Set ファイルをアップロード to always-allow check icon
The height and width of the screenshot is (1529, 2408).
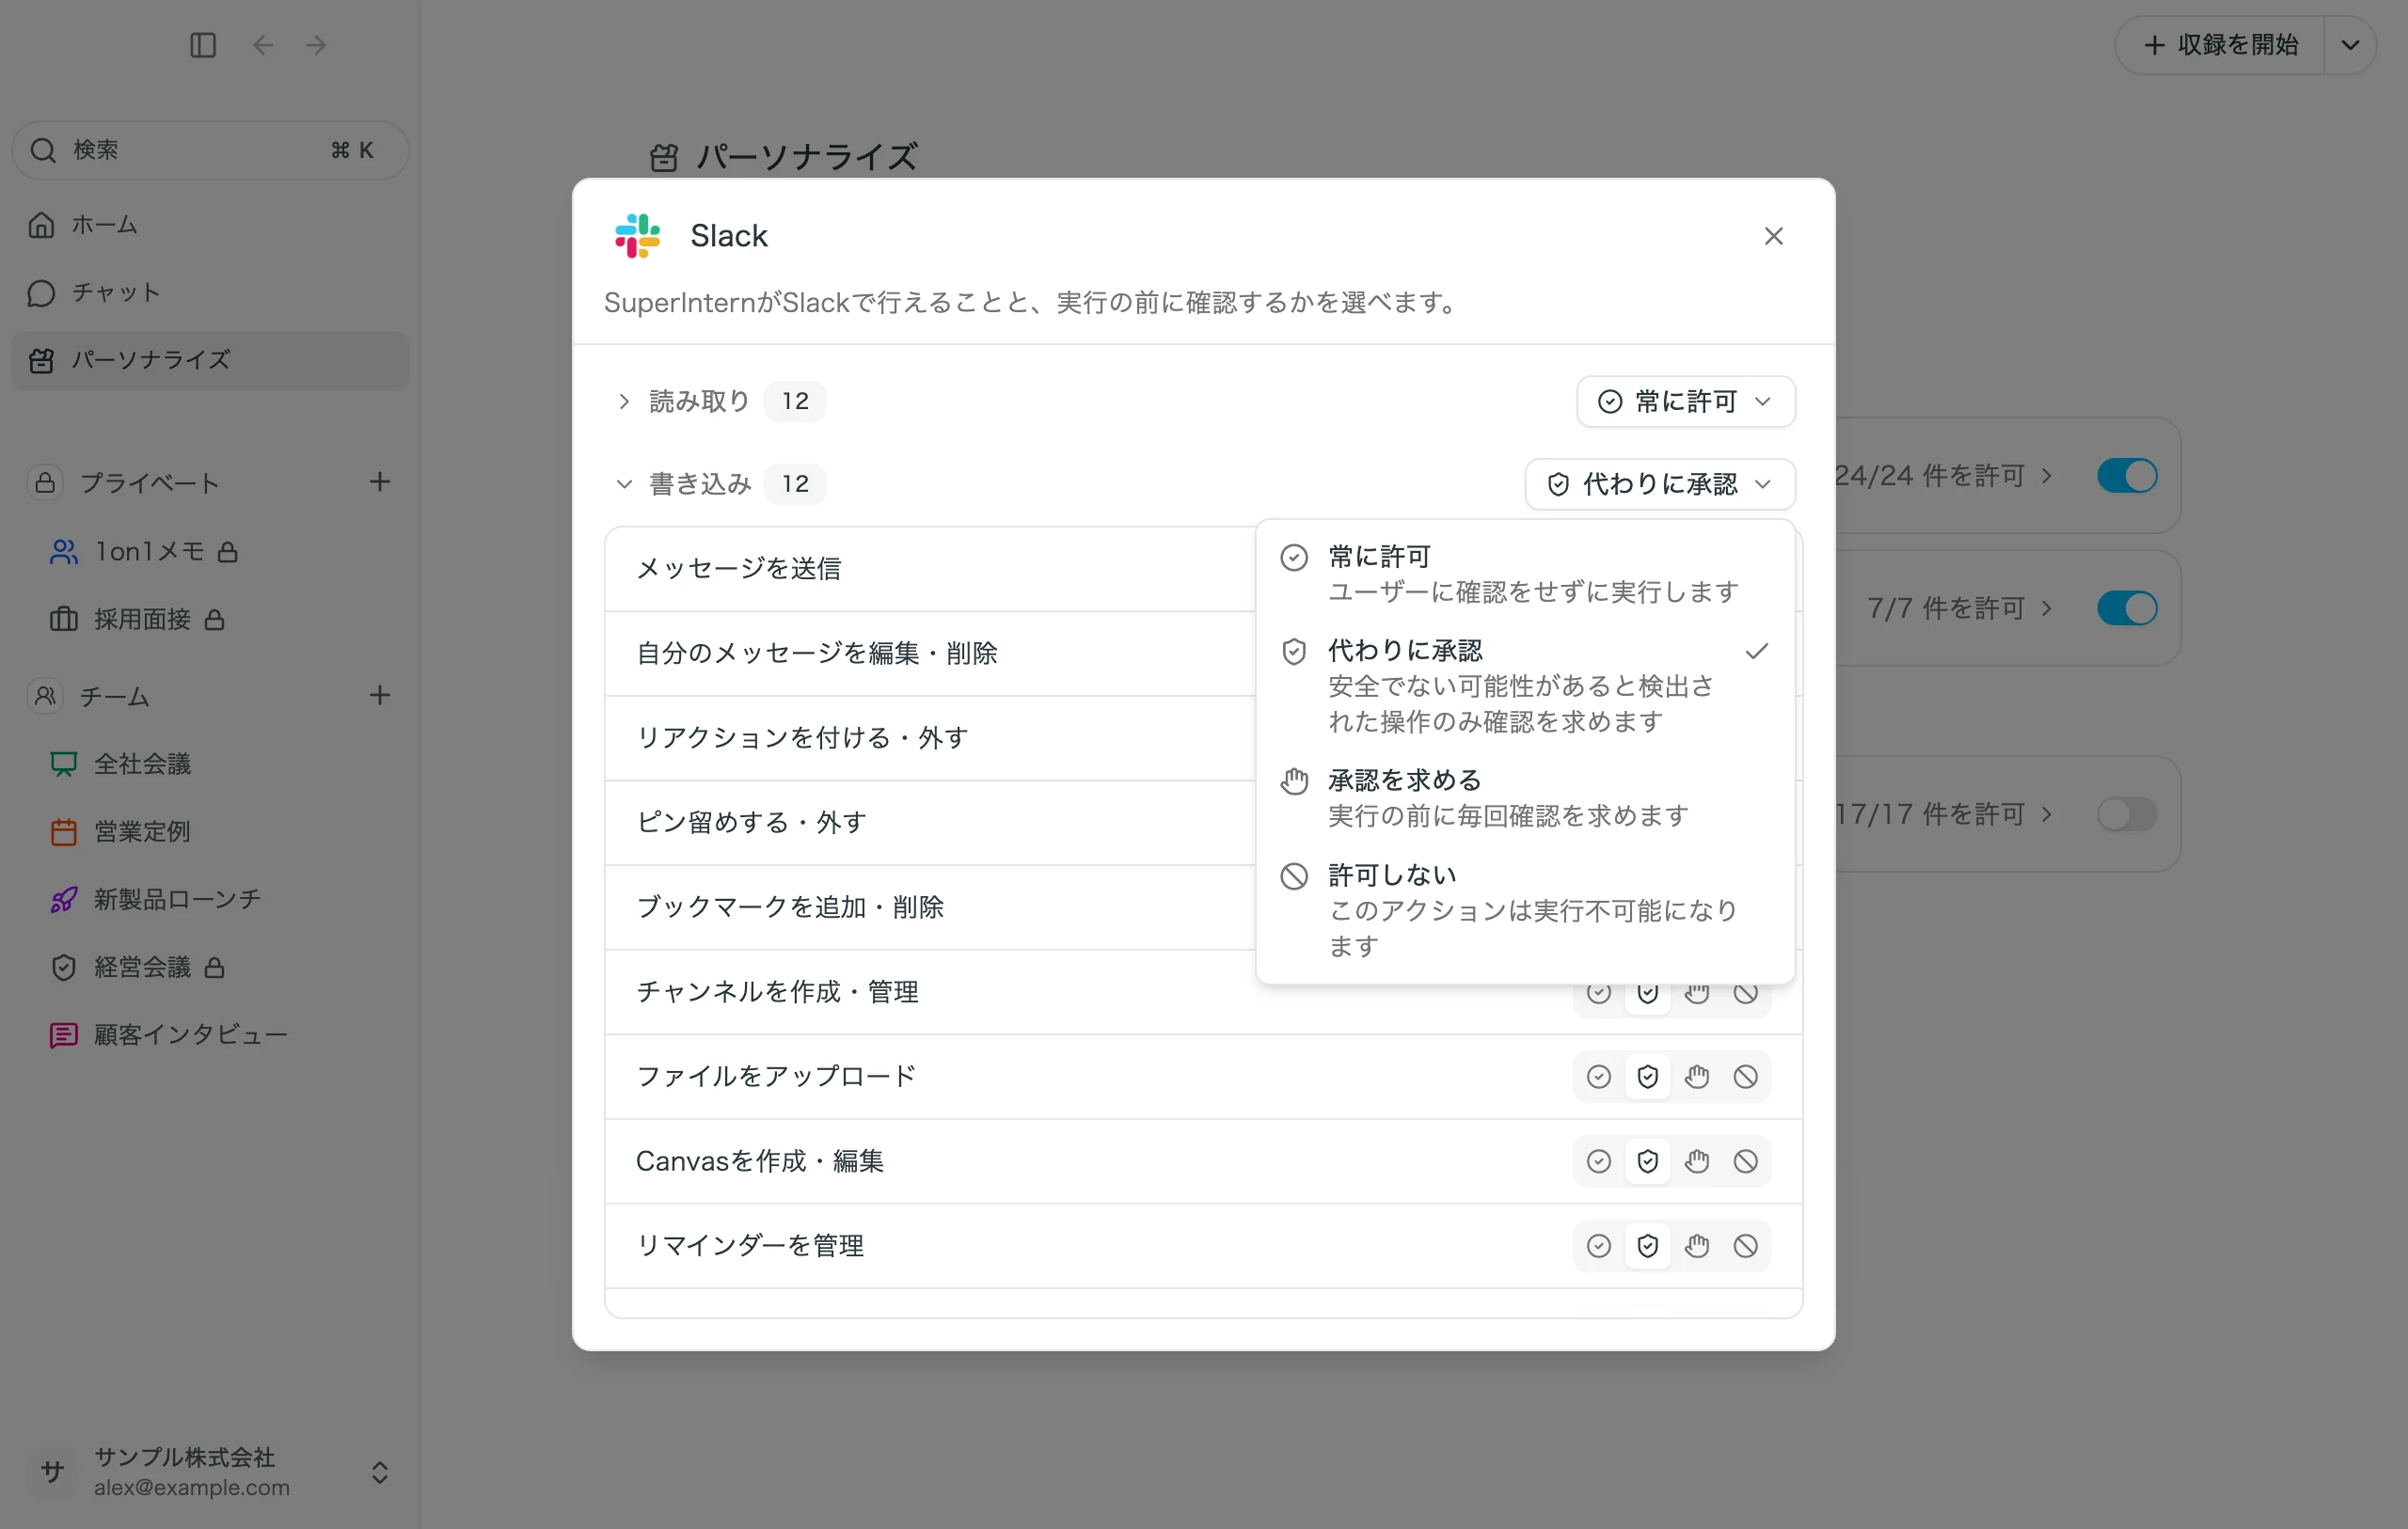tap(1598, 1076)
